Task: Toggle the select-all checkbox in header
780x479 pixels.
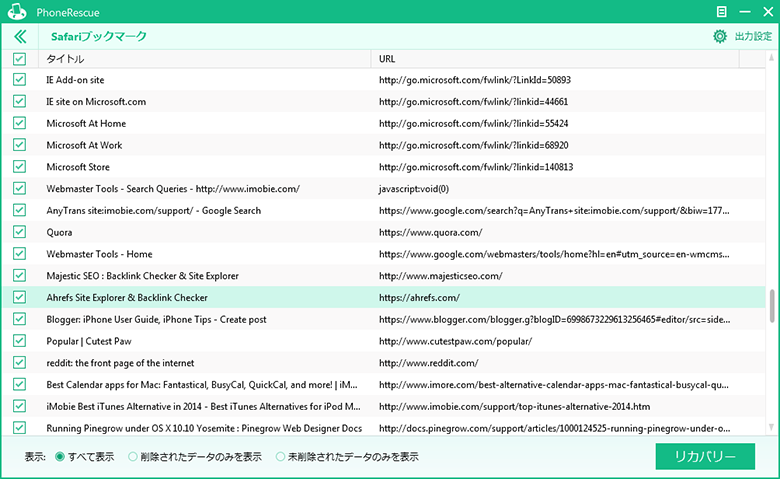Action: tap(19, 59)
